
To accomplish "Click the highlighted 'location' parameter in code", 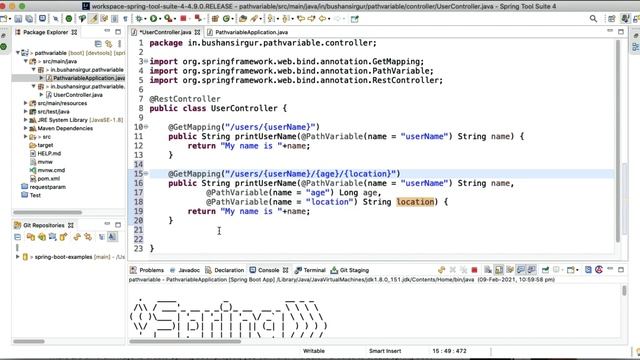I will (x=415, y=202).
